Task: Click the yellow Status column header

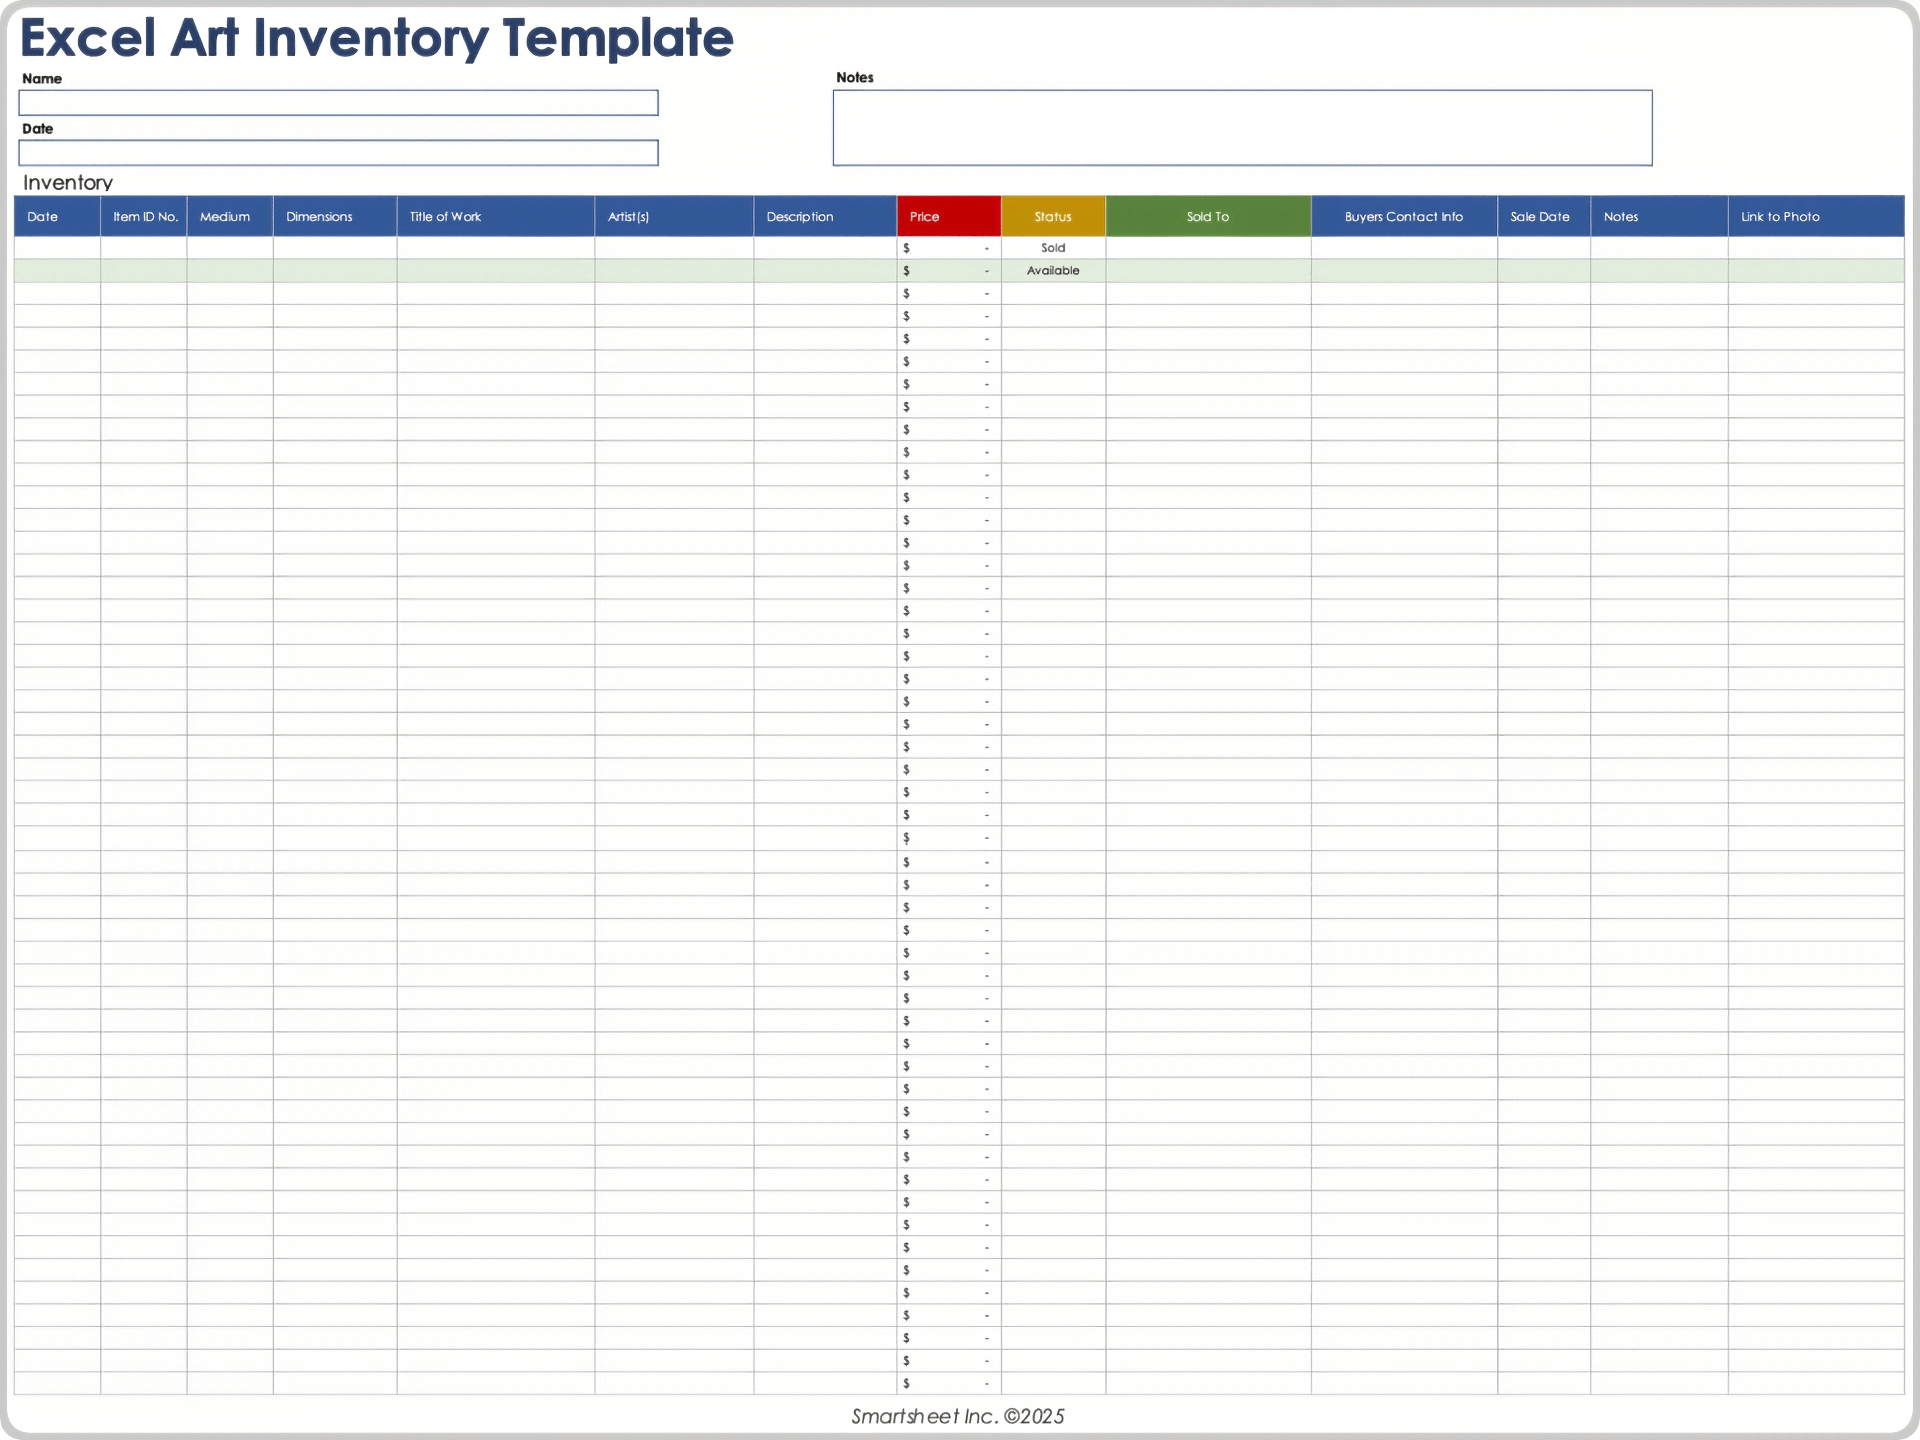Action: click(x=1052, y=216)
